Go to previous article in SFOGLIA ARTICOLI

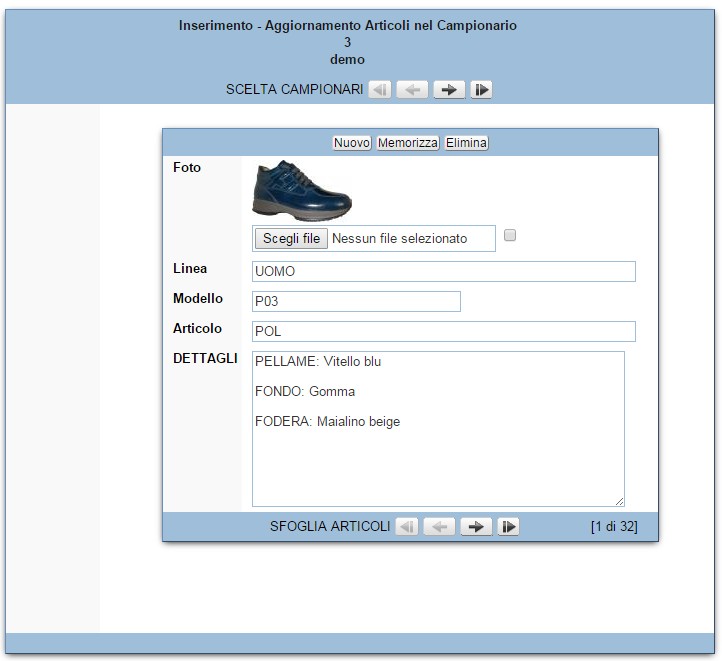click(x=440, y=526)
